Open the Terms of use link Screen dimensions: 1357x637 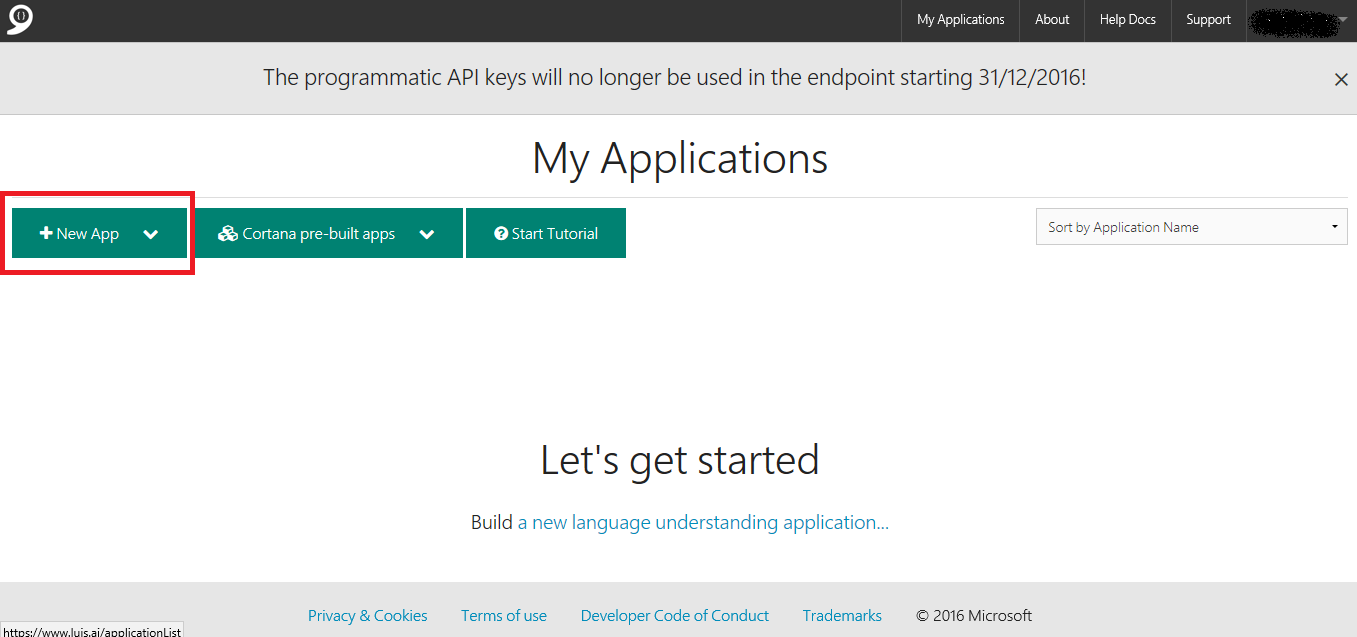[x=504, y=616]
